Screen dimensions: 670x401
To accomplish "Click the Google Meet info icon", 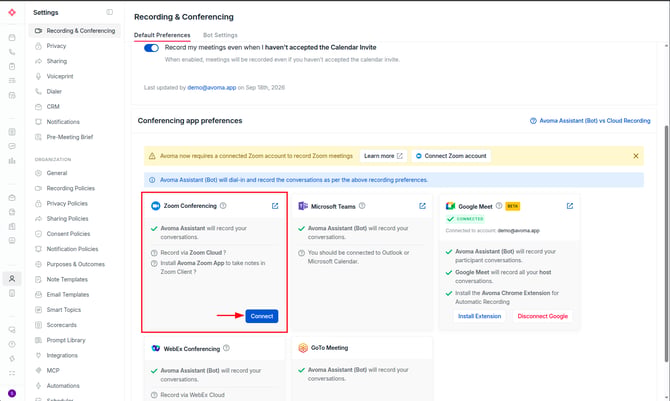I will tap(499, 206).
